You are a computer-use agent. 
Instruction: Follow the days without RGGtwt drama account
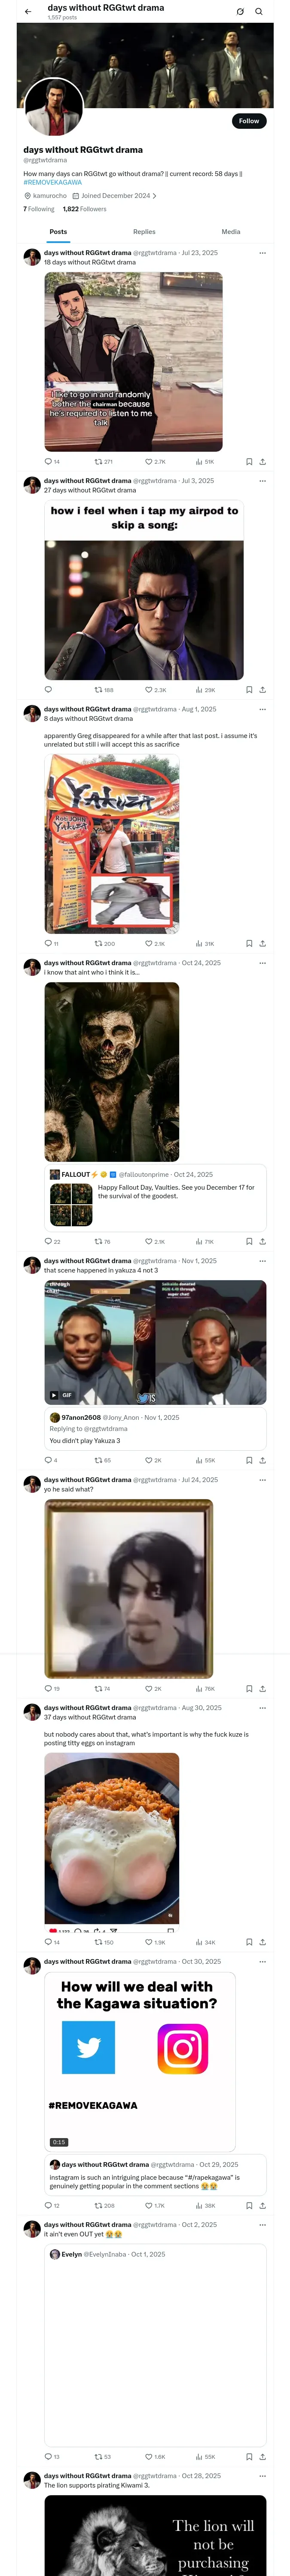point(249,121)
